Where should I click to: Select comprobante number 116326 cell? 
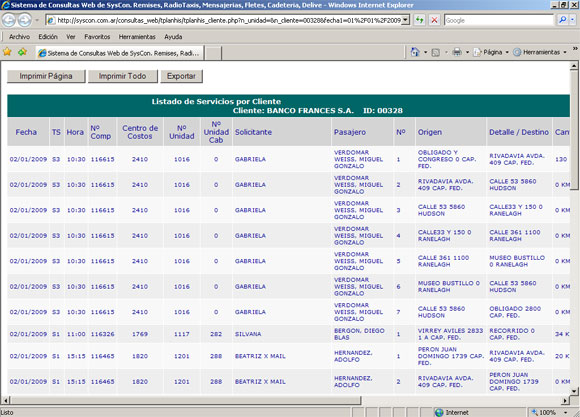pyautogui.click(x=102, y=334)
